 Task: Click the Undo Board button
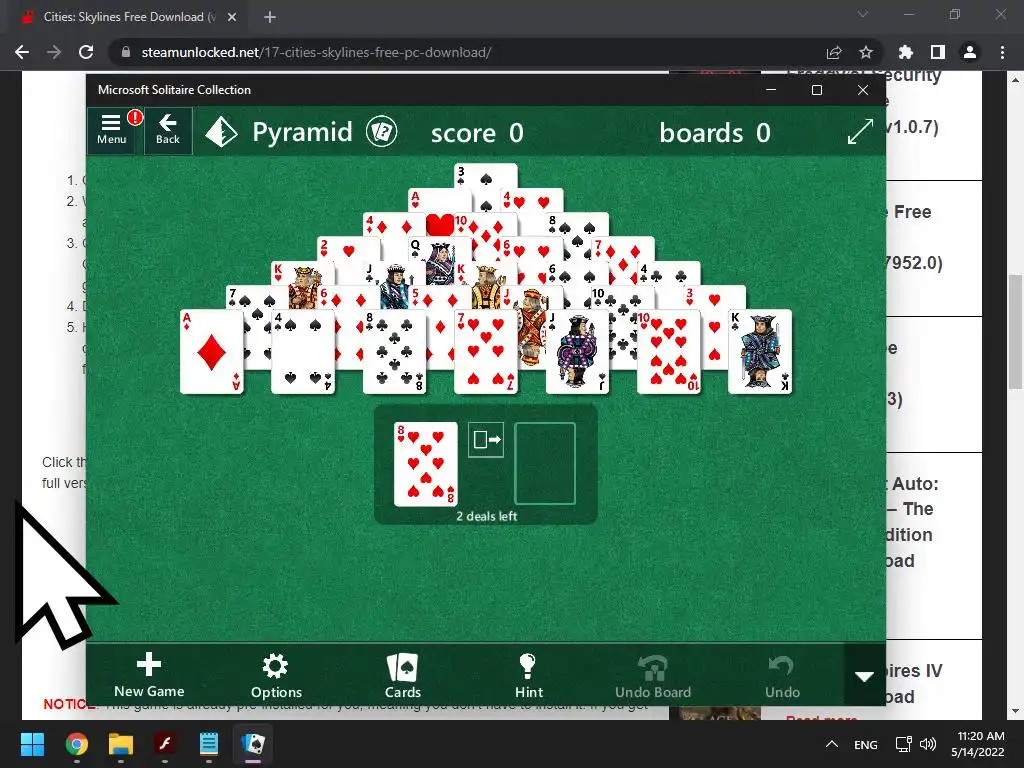[652, 675]
